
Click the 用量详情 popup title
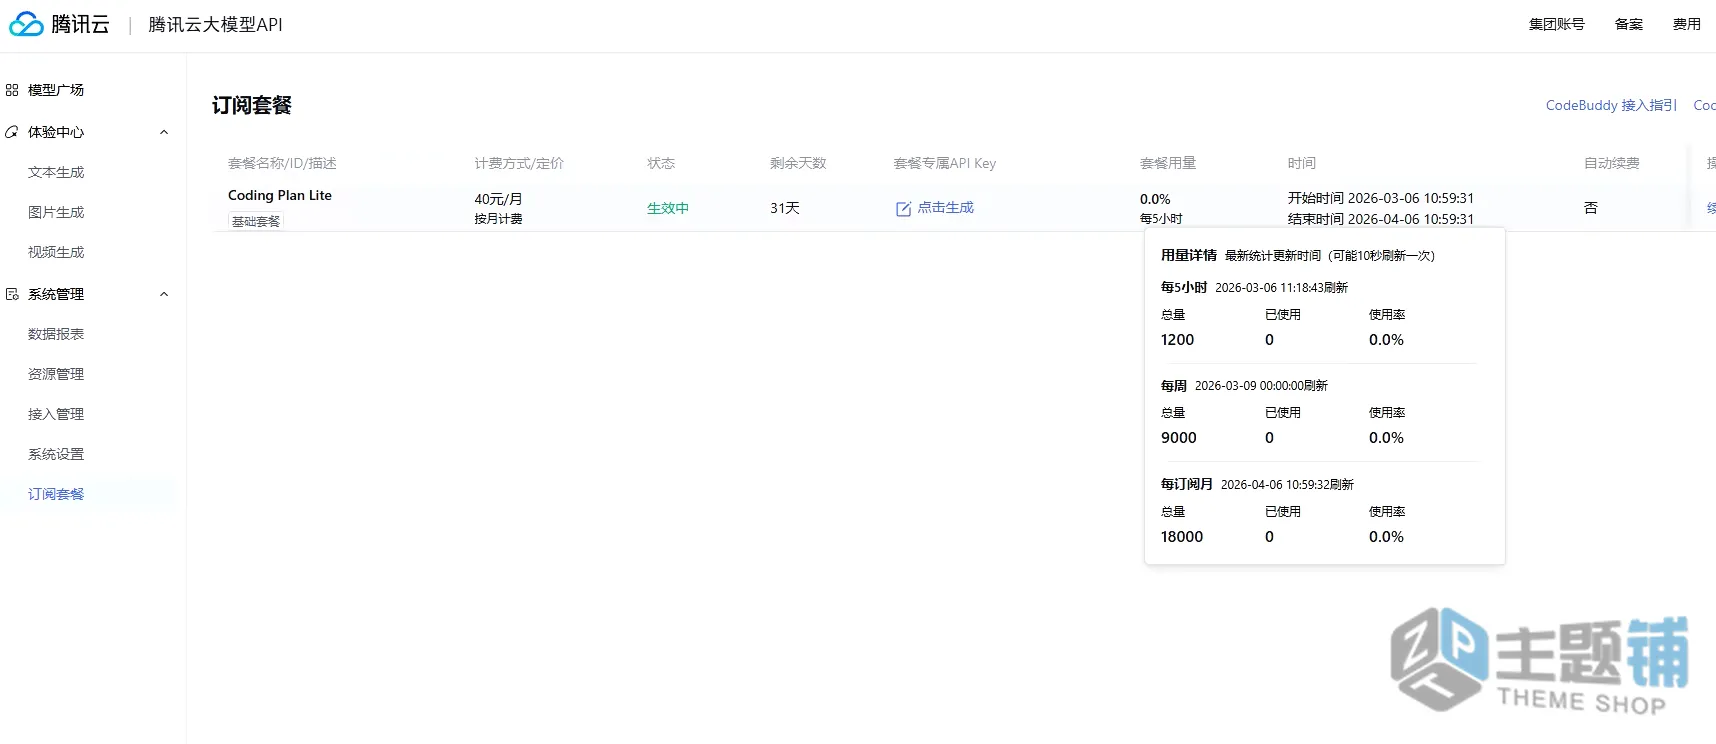click(1189, 255)
